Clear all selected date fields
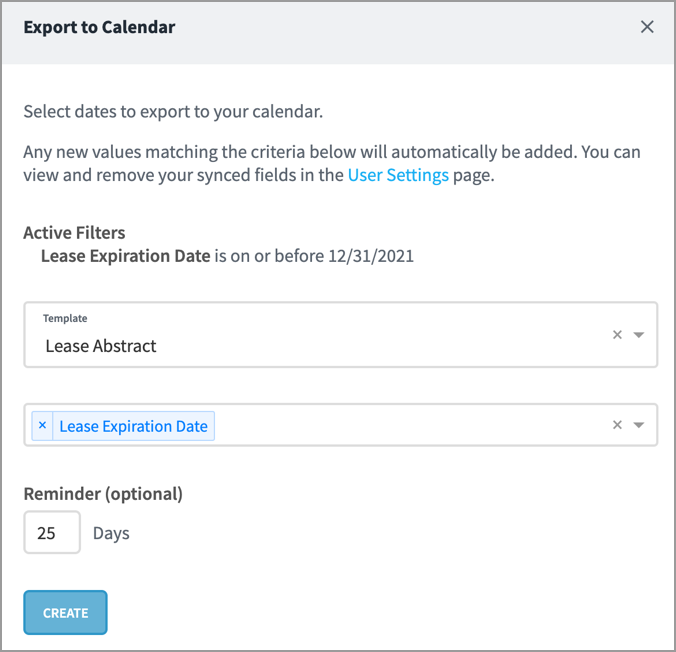Screen dimensions: 676x652 [x=617, y=425]
